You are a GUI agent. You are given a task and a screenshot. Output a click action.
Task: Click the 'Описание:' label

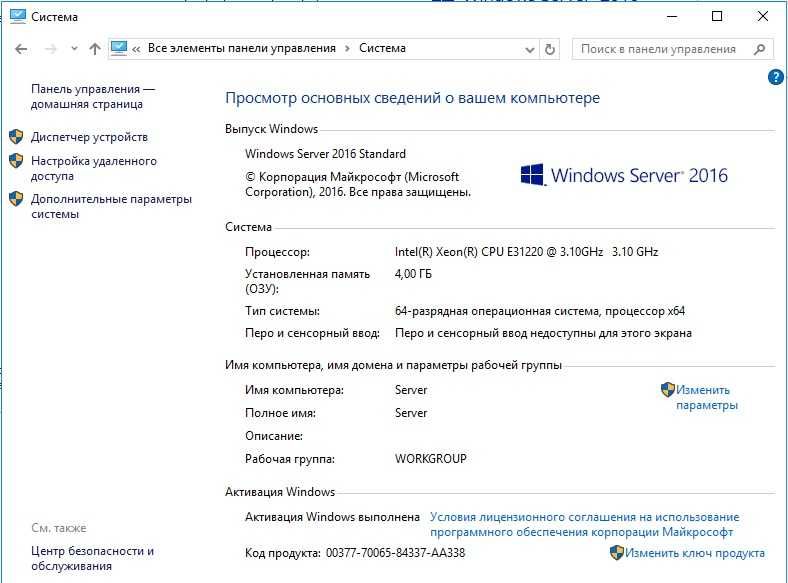tap(274, 436)
